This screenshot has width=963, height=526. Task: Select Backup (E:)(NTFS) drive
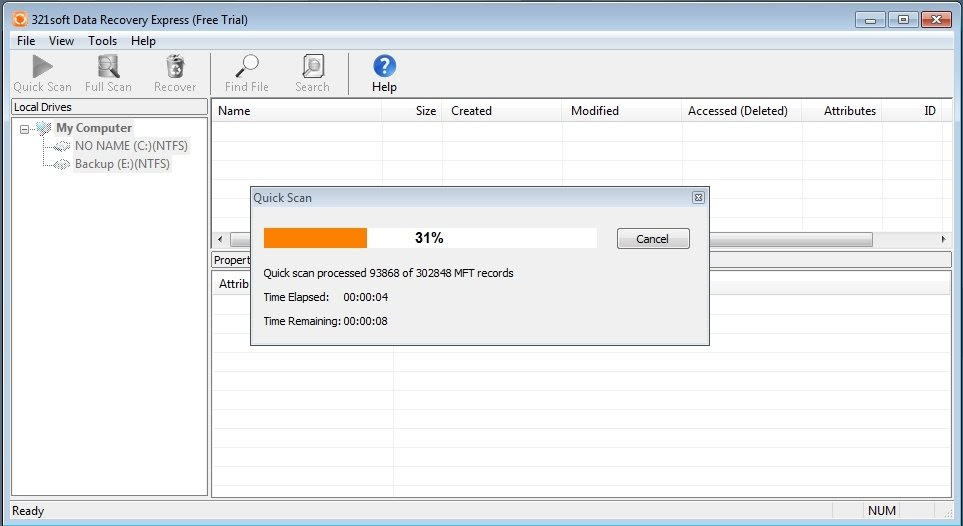click(x=122, y=164)
